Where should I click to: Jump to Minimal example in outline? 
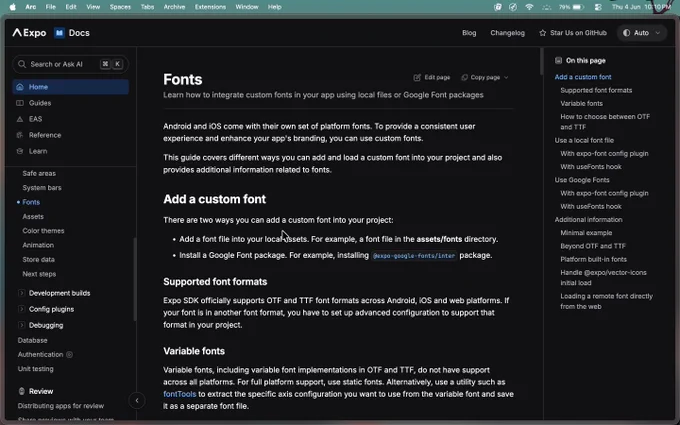pyautogui.click(x=586, y=233)
